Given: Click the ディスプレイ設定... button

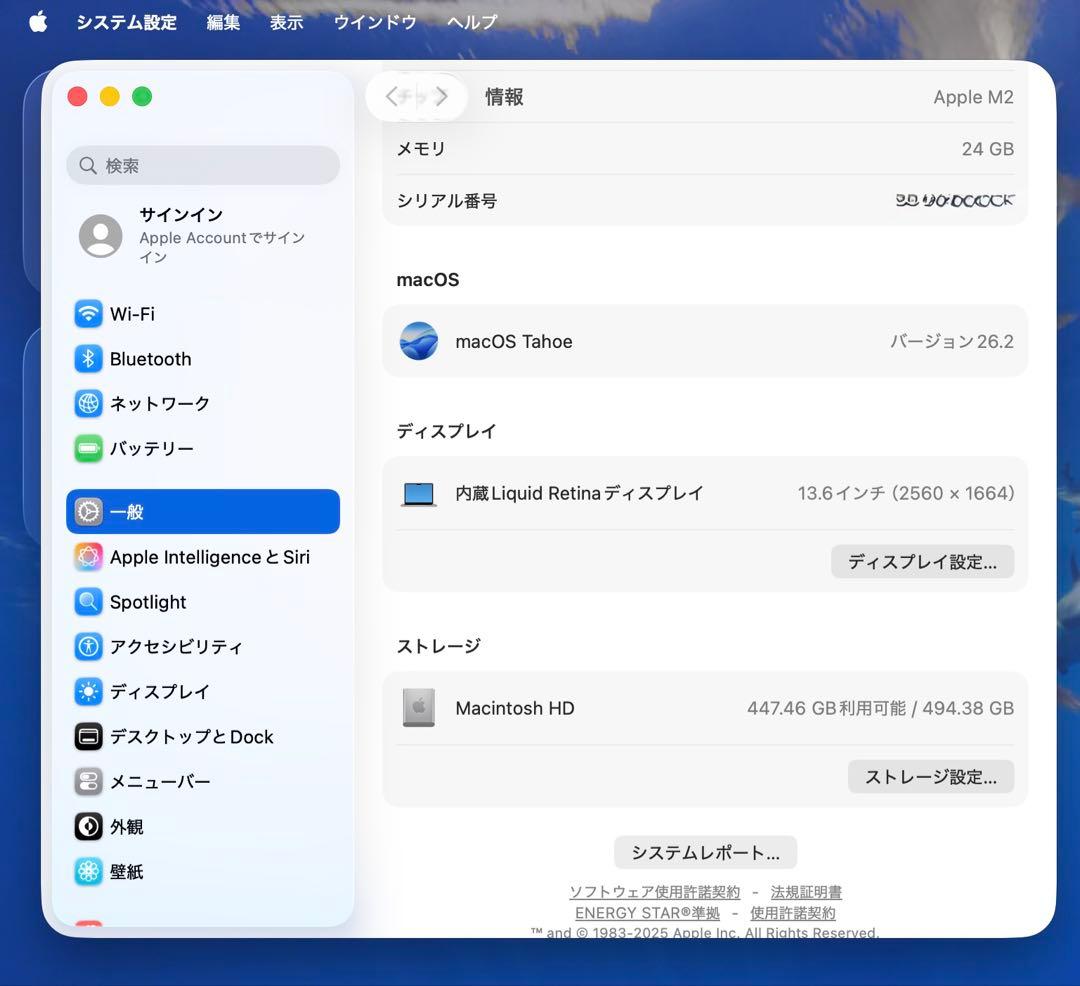Looking at the screenshot, I should coord(922,562).
